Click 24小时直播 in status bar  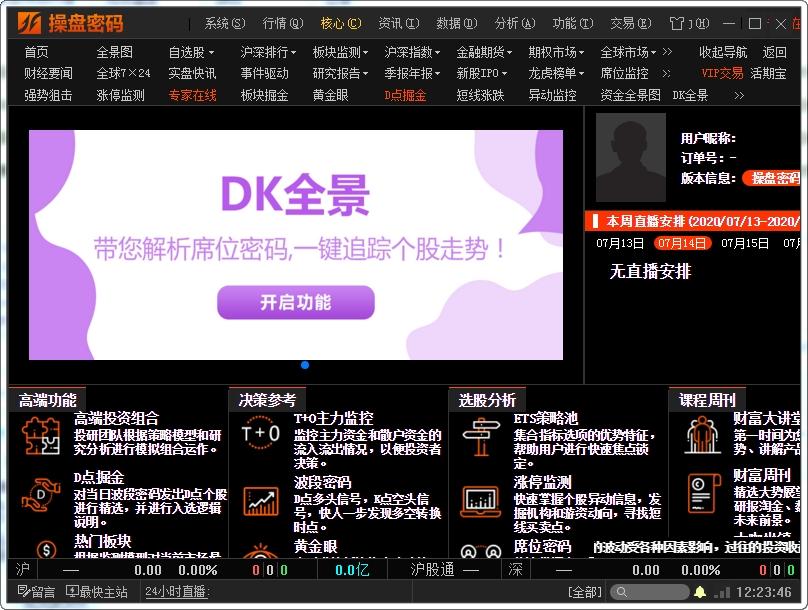click(x=177, y=592)
